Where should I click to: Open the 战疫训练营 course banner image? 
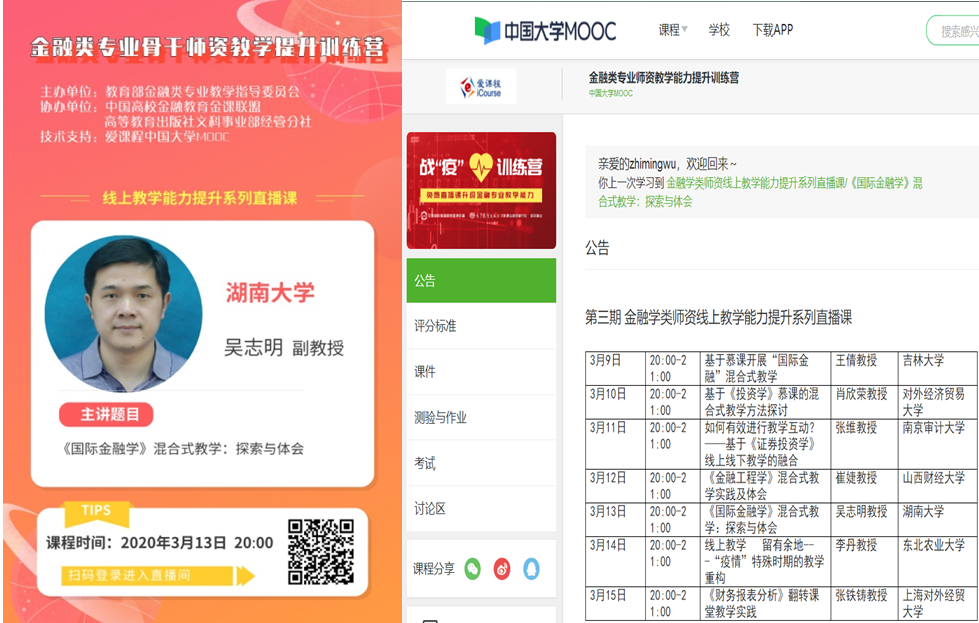pos(481,190)
